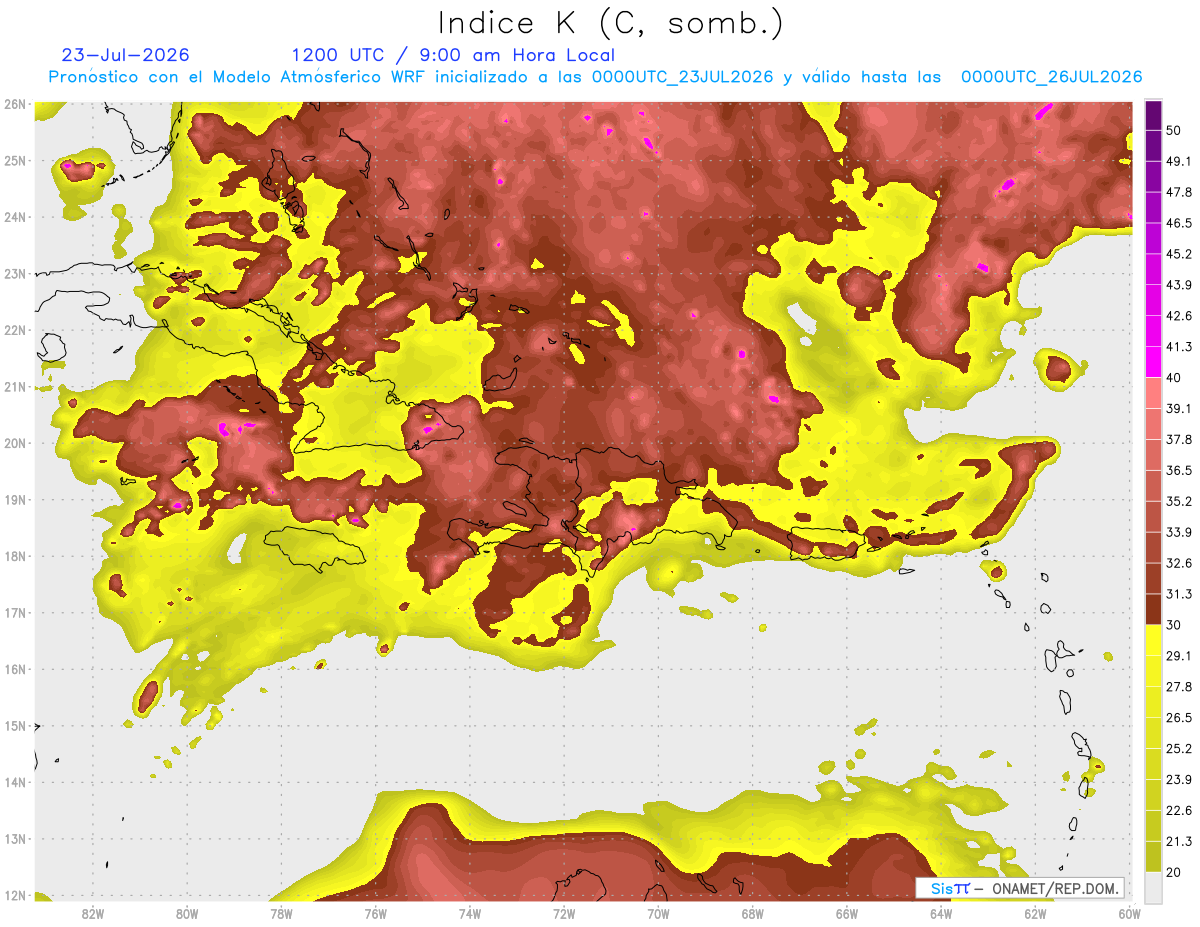Click the "15N" latitude axis label
Viewport: 1200px width, 927px height.
(x=15, y=726)
